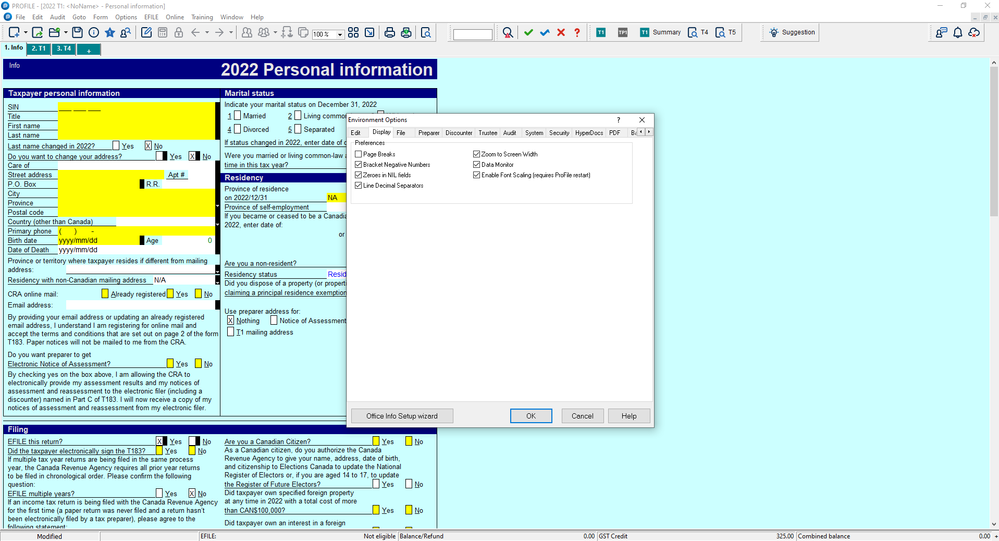The height and width of the screenshot is (541, 999).
Task: Launch Office Info Setup wizard
Action: (402, 416)
